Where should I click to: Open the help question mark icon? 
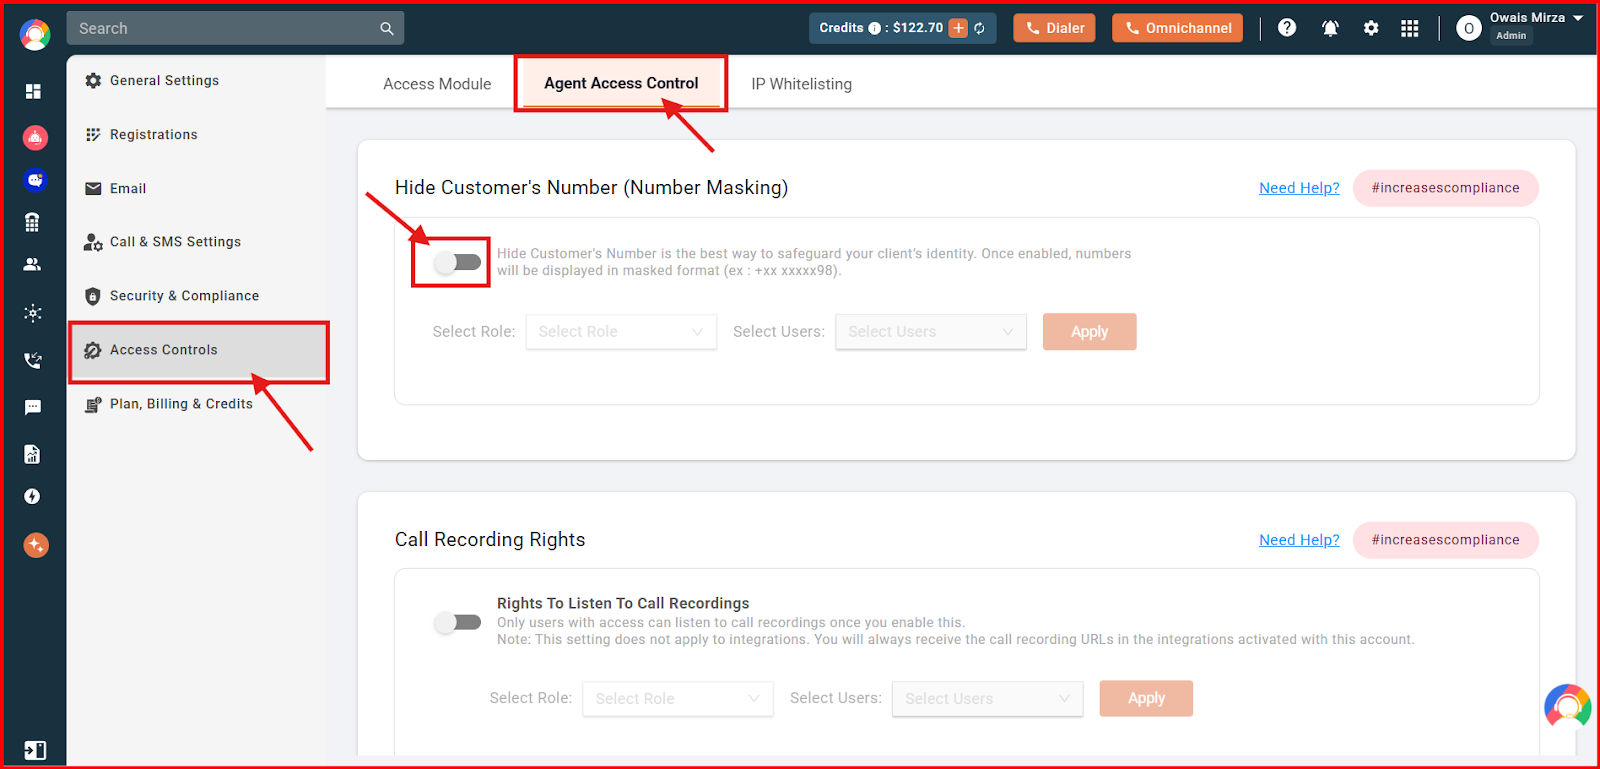(1287, 28)
